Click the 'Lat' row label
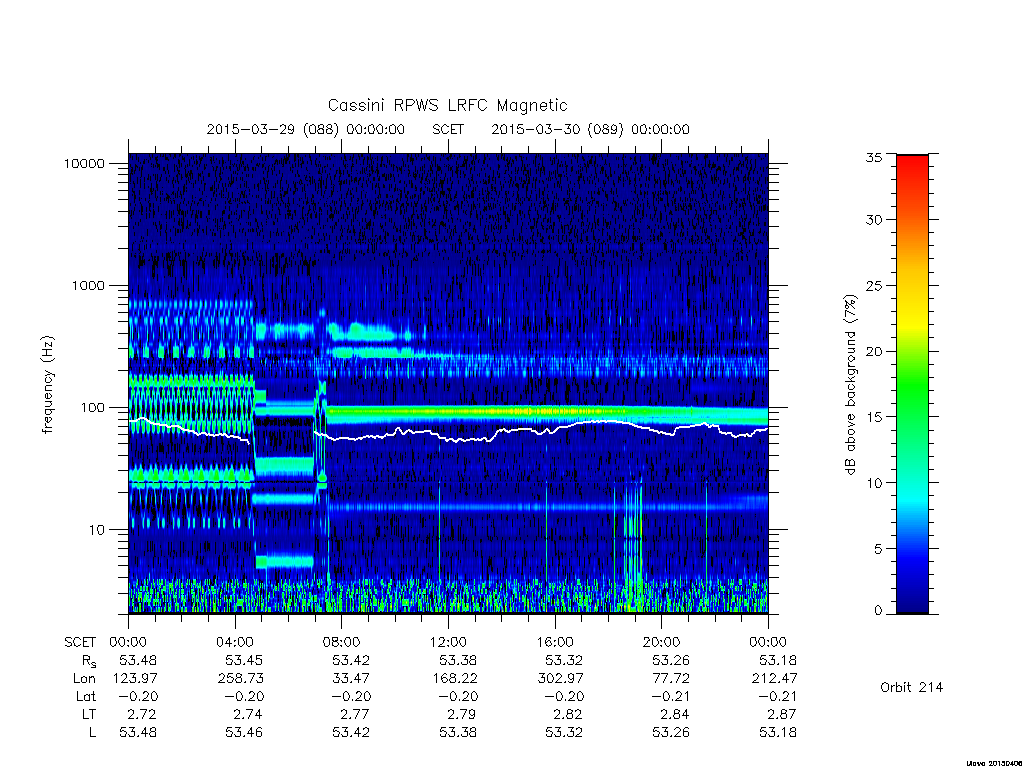This screenshot has width=1024, height=768. pos(86,697)
